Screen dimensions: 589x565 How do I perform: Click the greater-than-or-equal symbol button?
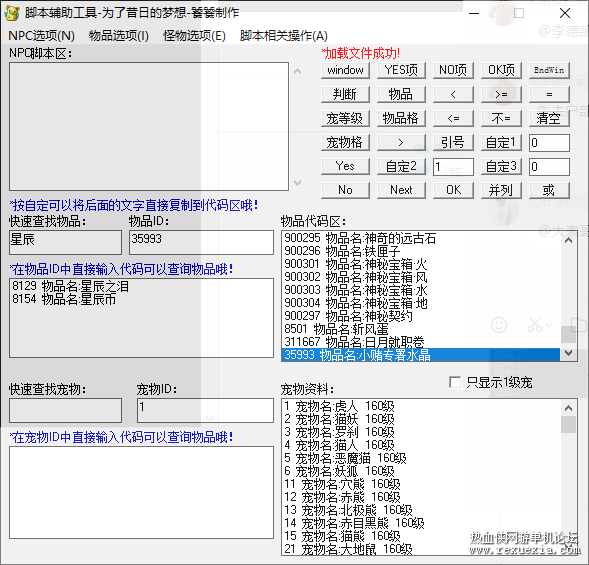(501, 94)
